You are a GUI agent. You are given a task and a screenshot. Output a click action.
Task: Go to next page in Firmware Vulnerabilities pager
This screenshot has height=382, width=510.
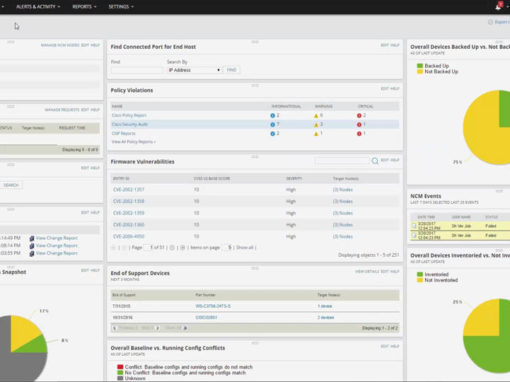tap(172, 248)
